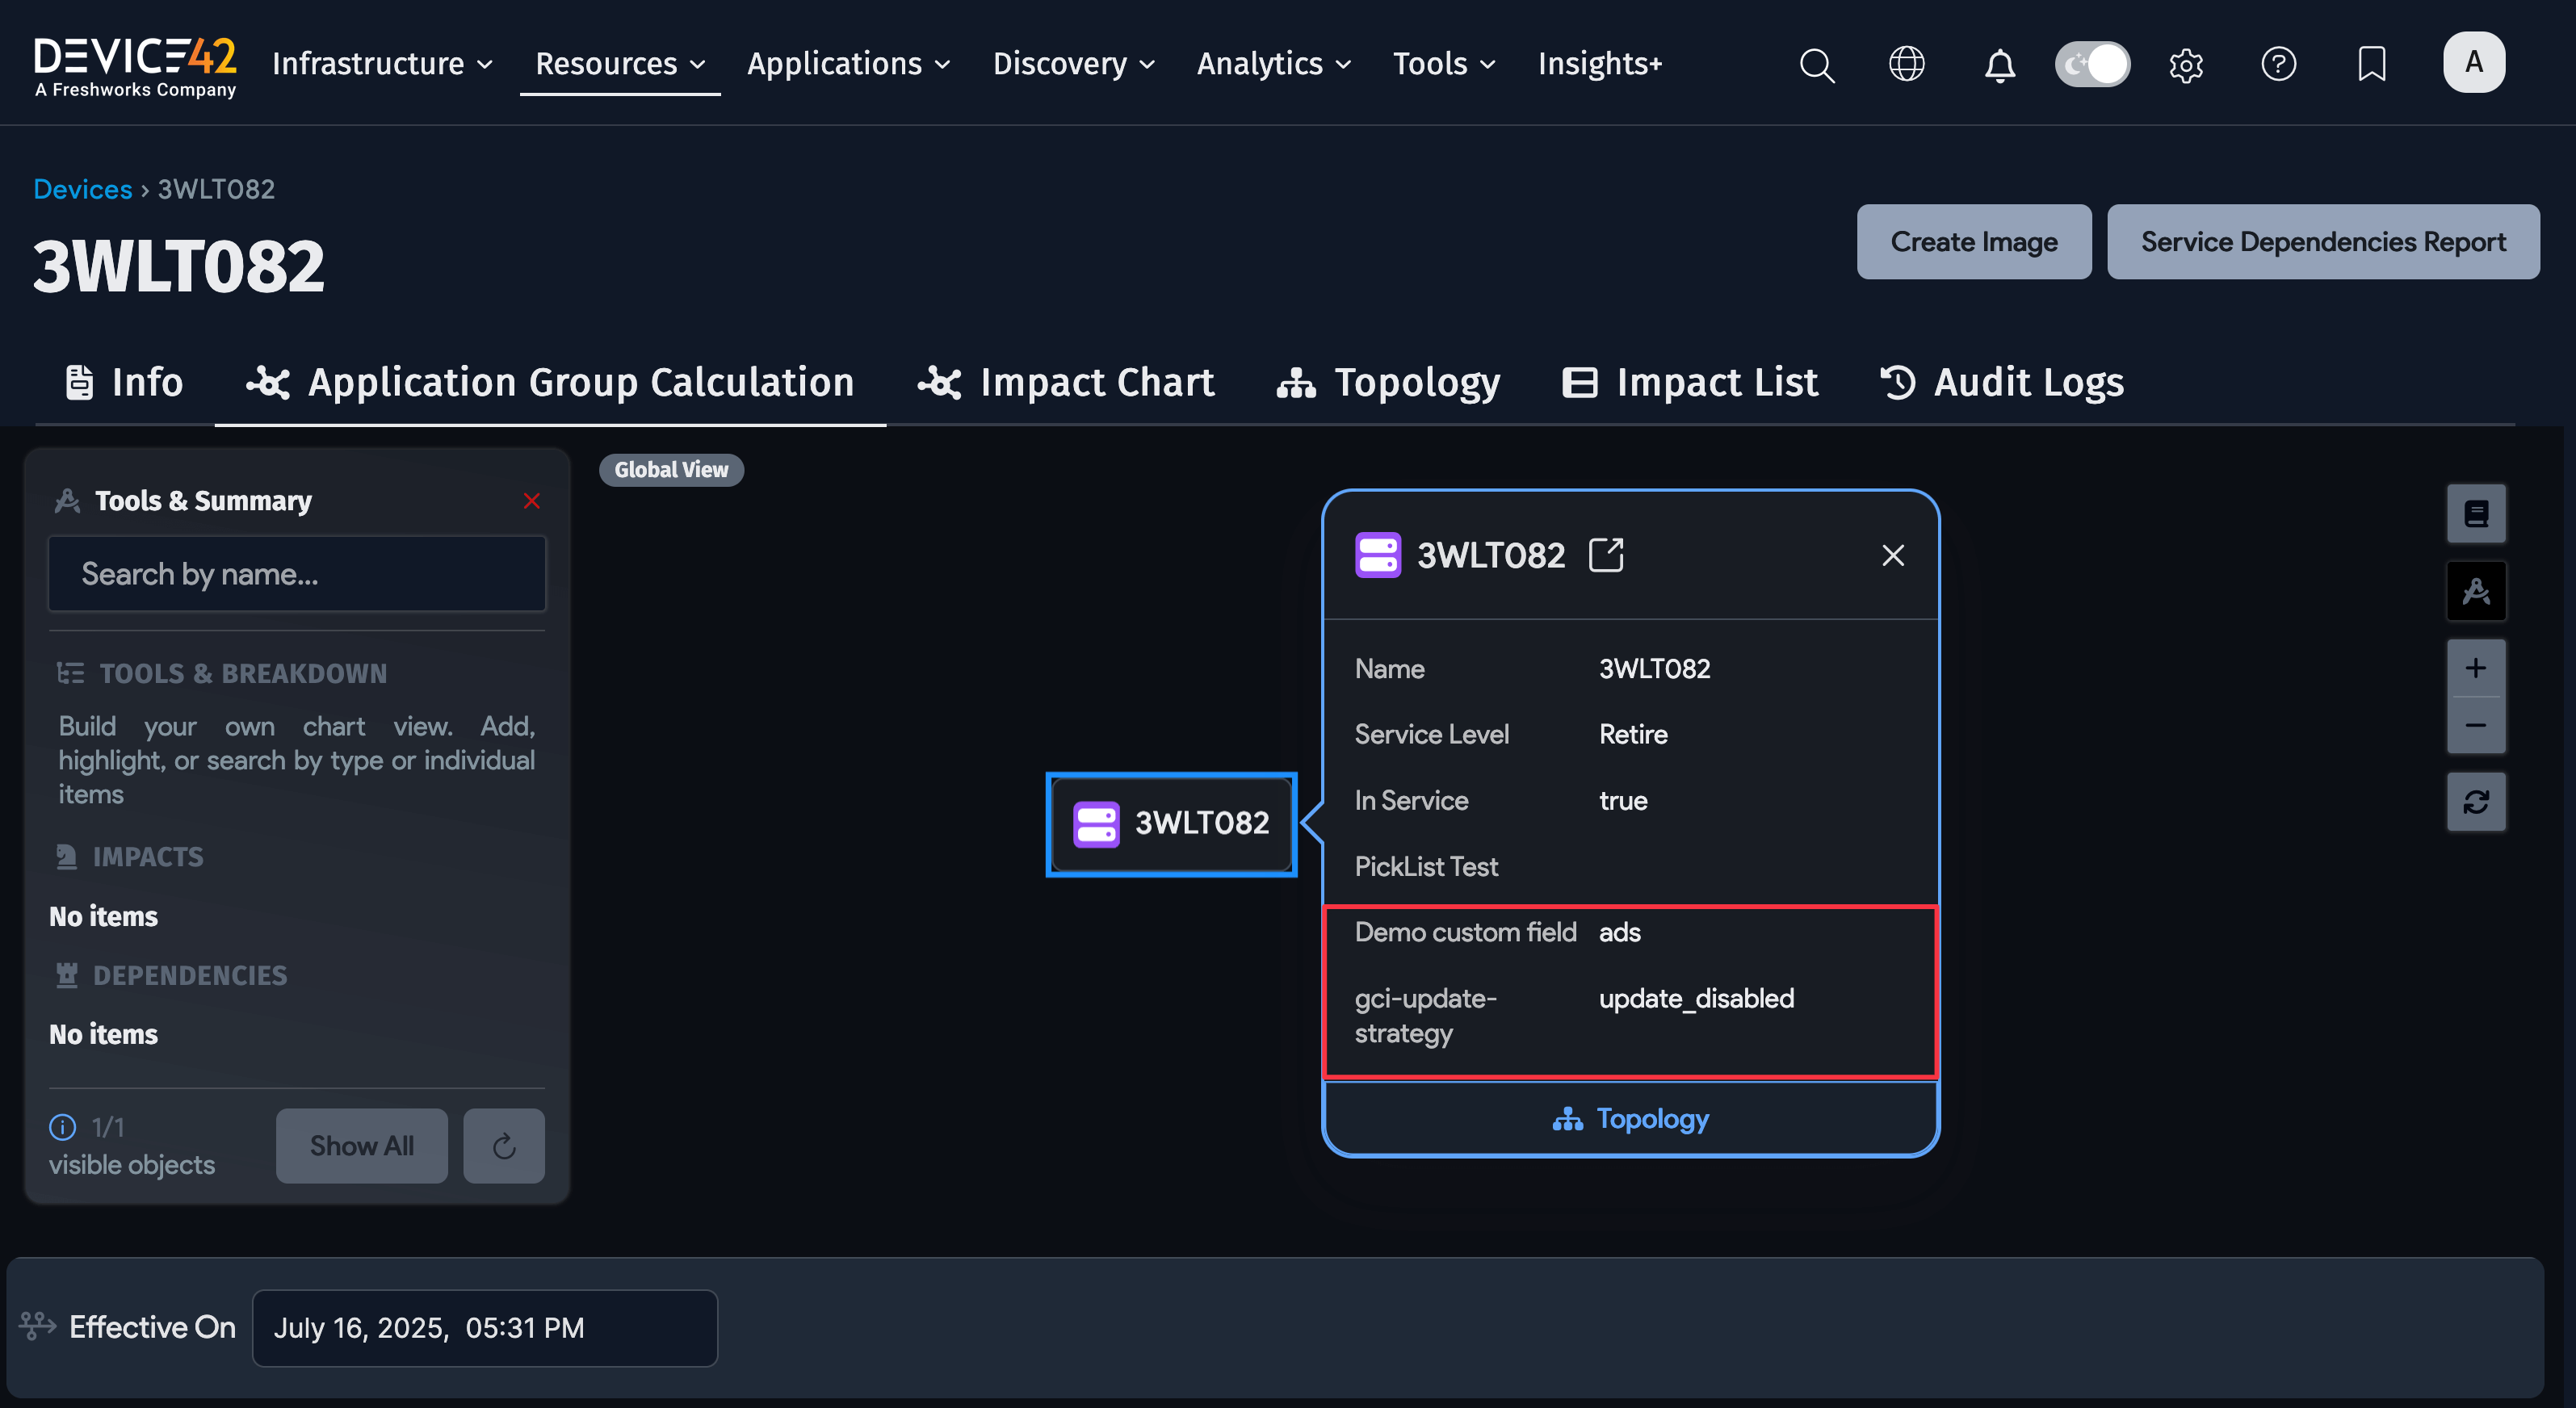Open notifications bell icon
The image size is (2576, 1408).
tap(1999, 65)
